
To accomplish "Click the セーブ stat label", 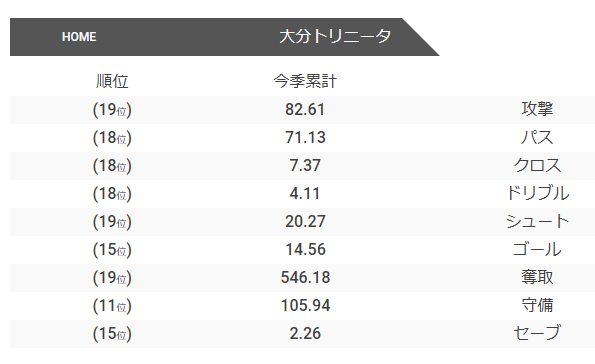I will pyautogui.click(x=537, y=333).
